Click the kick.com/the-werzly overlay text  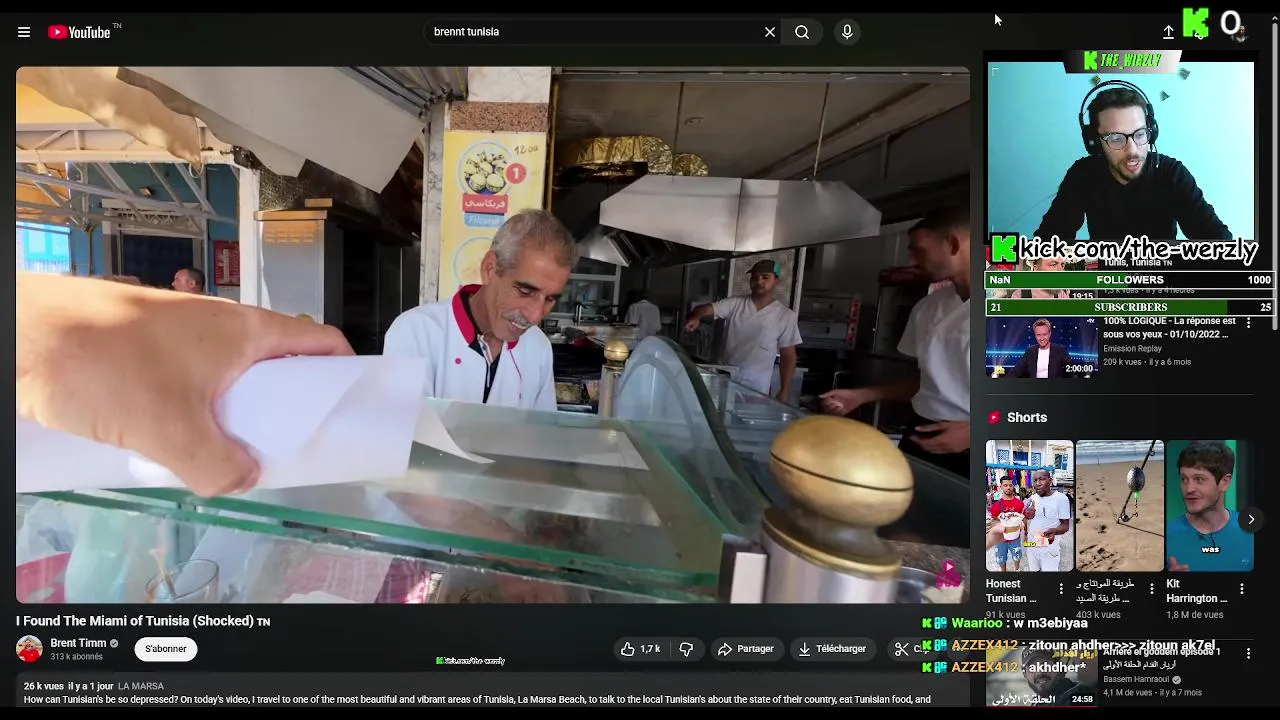point(1139,248)
